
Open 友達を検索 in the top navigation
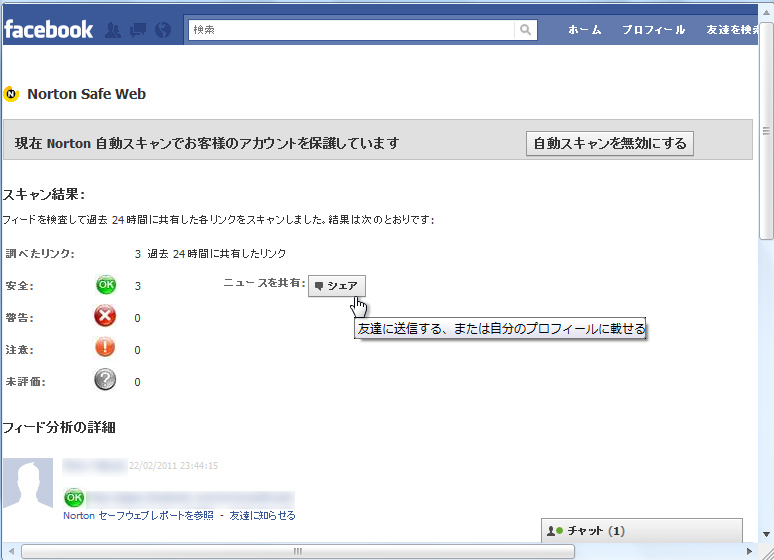(x=732, y=30)
